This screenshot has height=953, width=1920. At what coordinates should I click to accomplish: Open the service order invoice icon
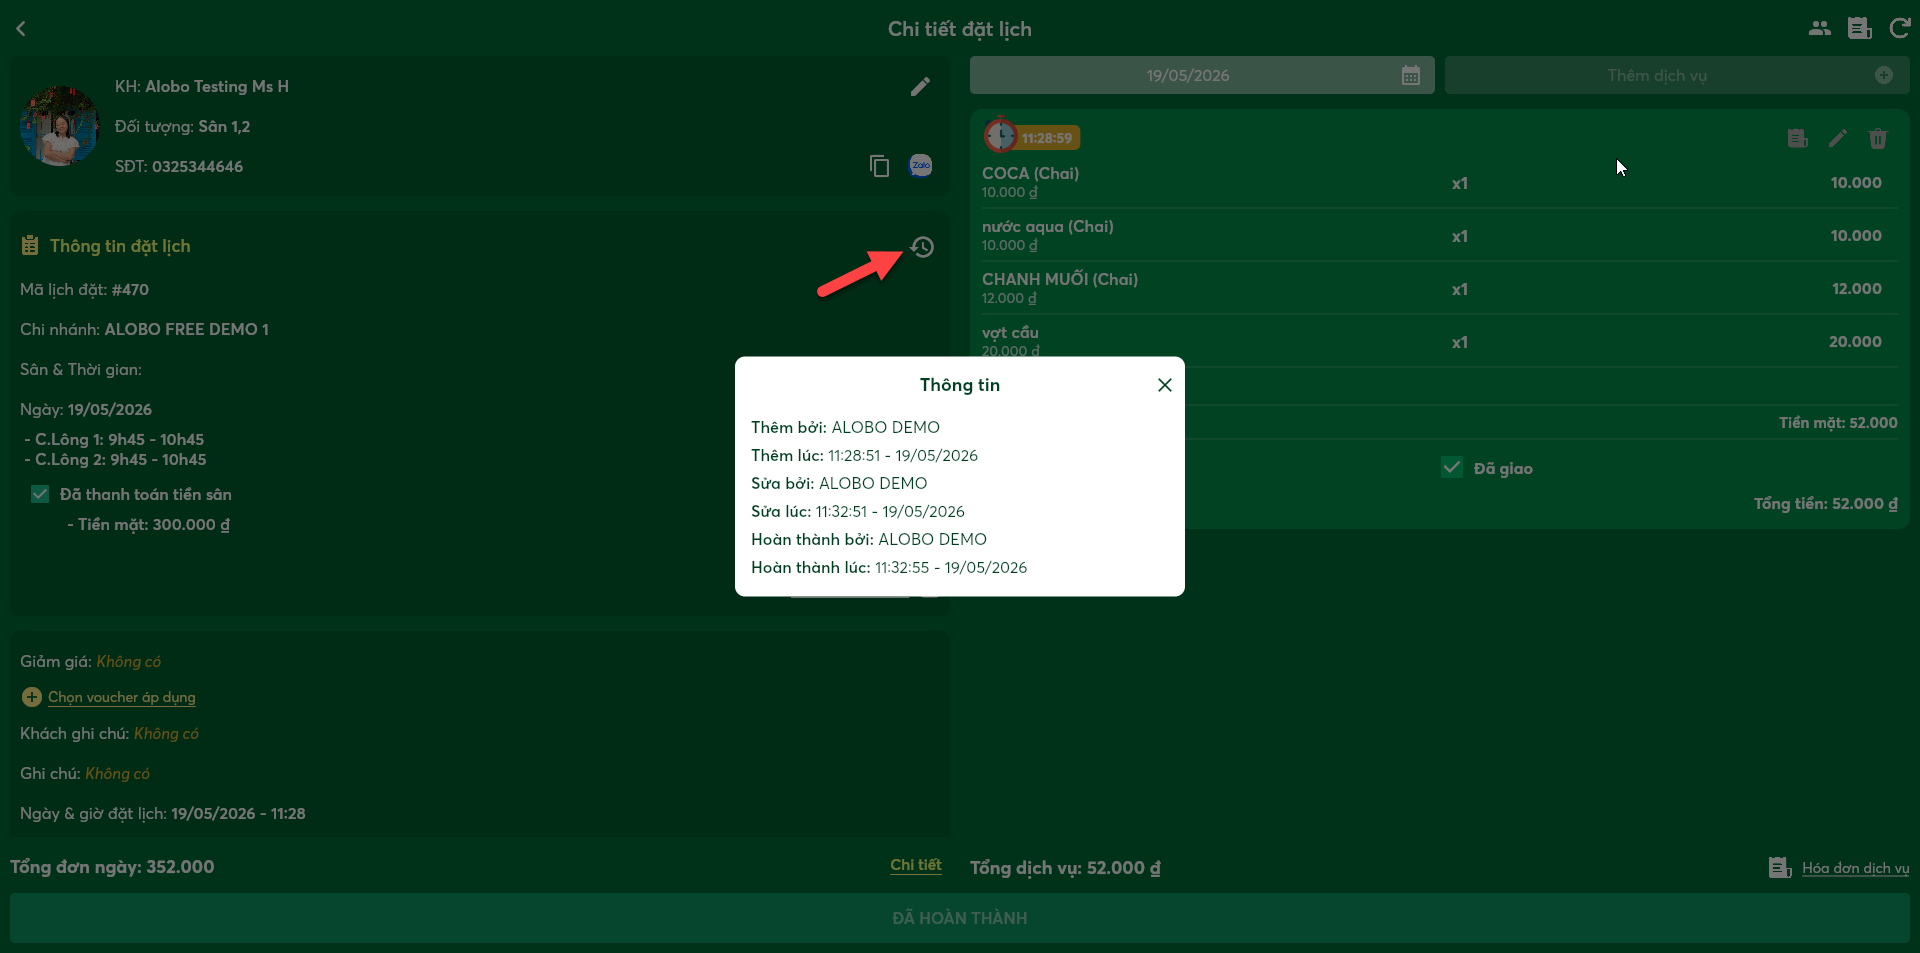coord(1797,138)
